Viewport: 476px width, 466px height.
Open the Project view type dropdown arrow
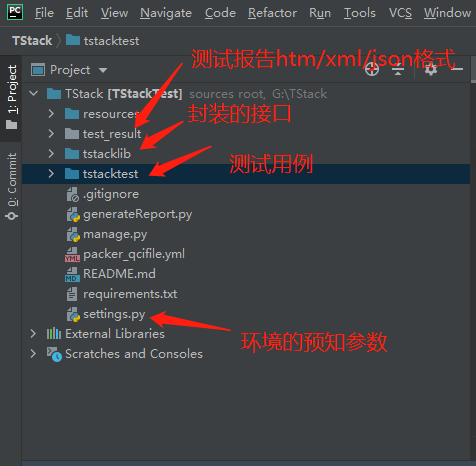[103, 70]
